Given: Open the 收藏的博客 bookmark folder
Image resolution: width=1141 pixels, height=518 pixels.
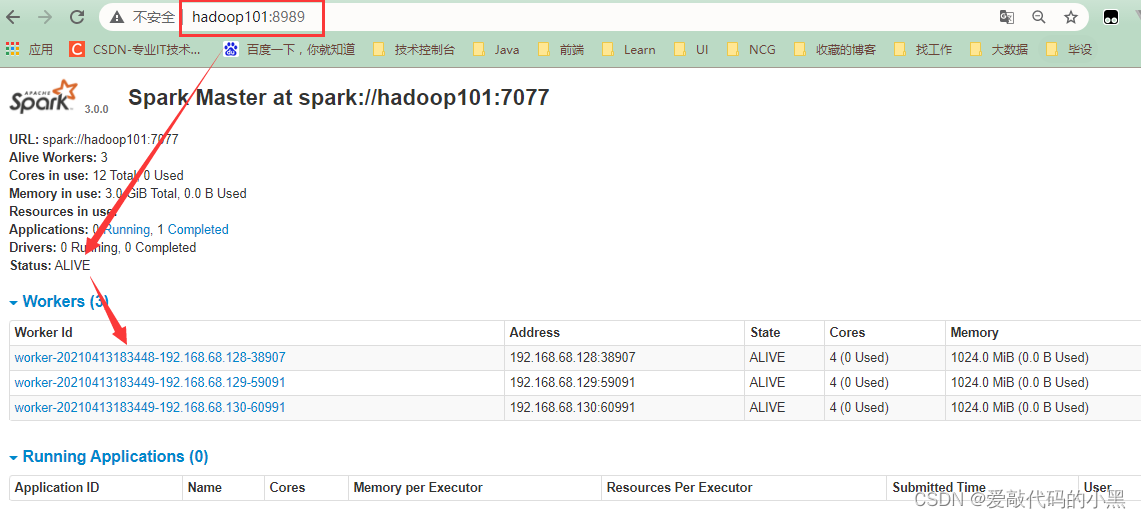Looking at the screenshot, I should click(x=835, y=49).
